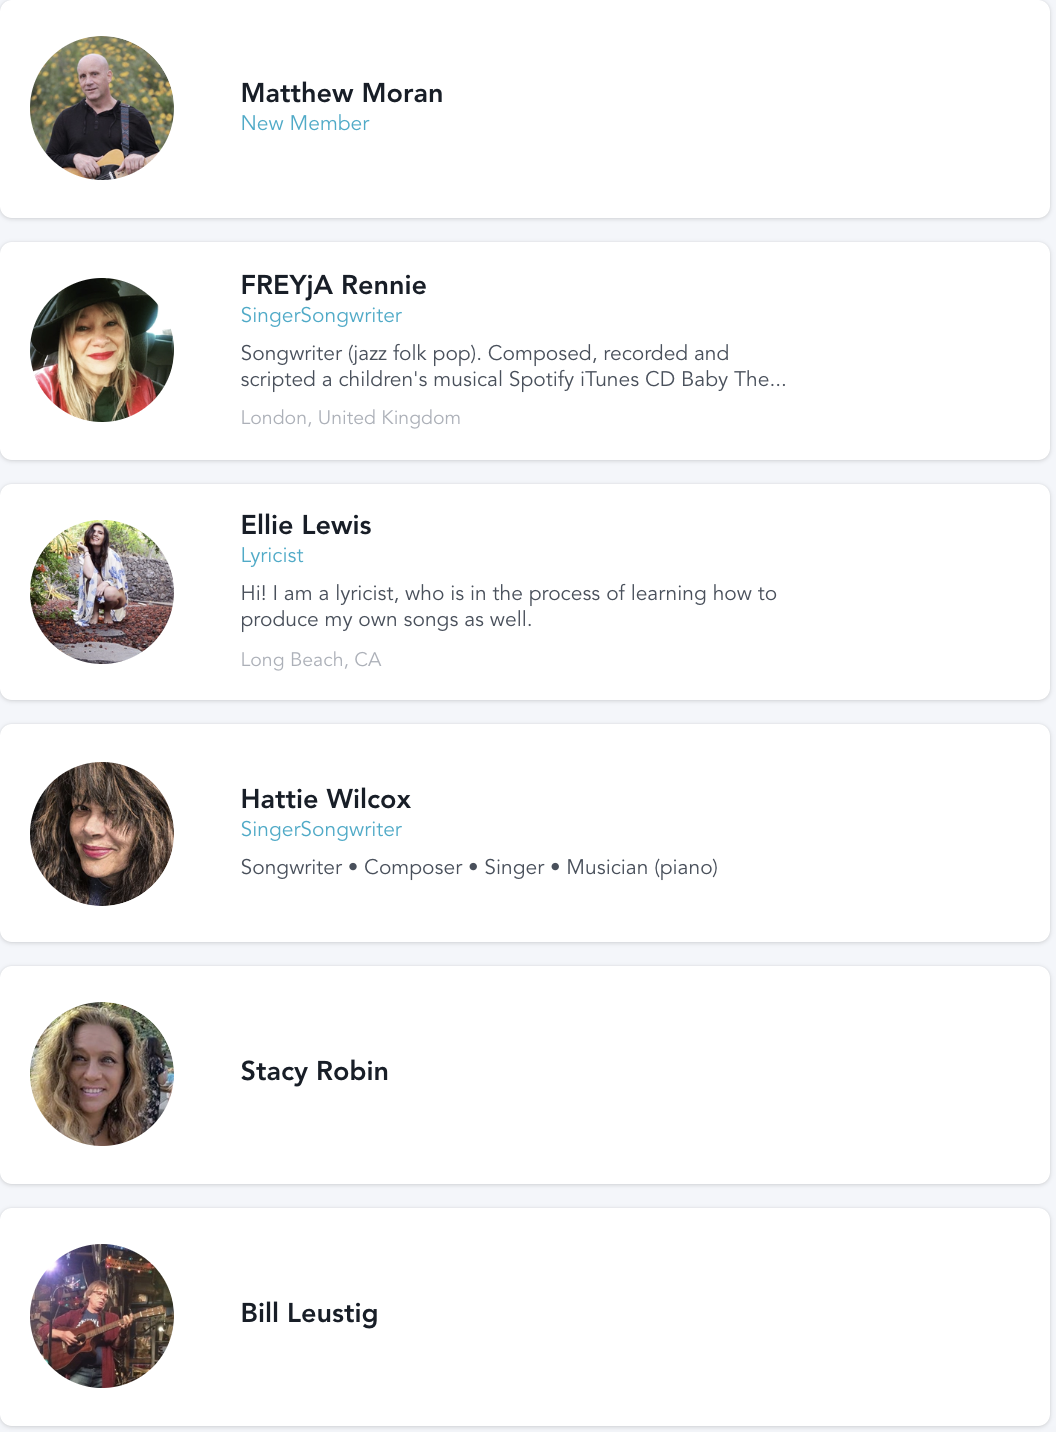
Task: Open the Matthew Moran name link
Action: click(x=341, y=93)
